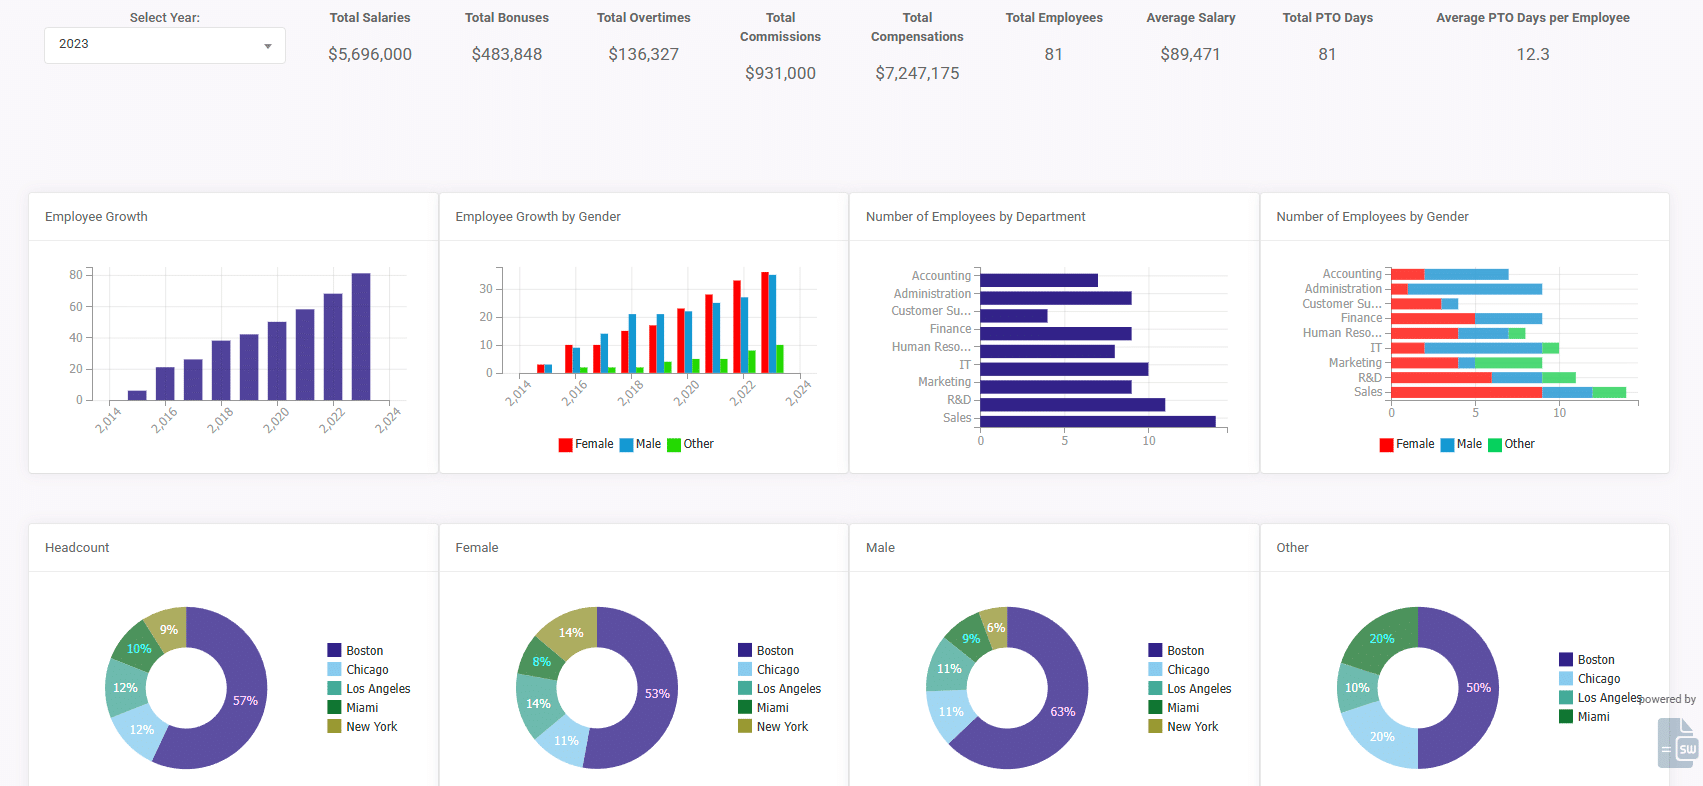Click the Total Overtimes value $136,327
This screenshot has height=786, width=1703.
pyautogui.click(x=644, y=55)
